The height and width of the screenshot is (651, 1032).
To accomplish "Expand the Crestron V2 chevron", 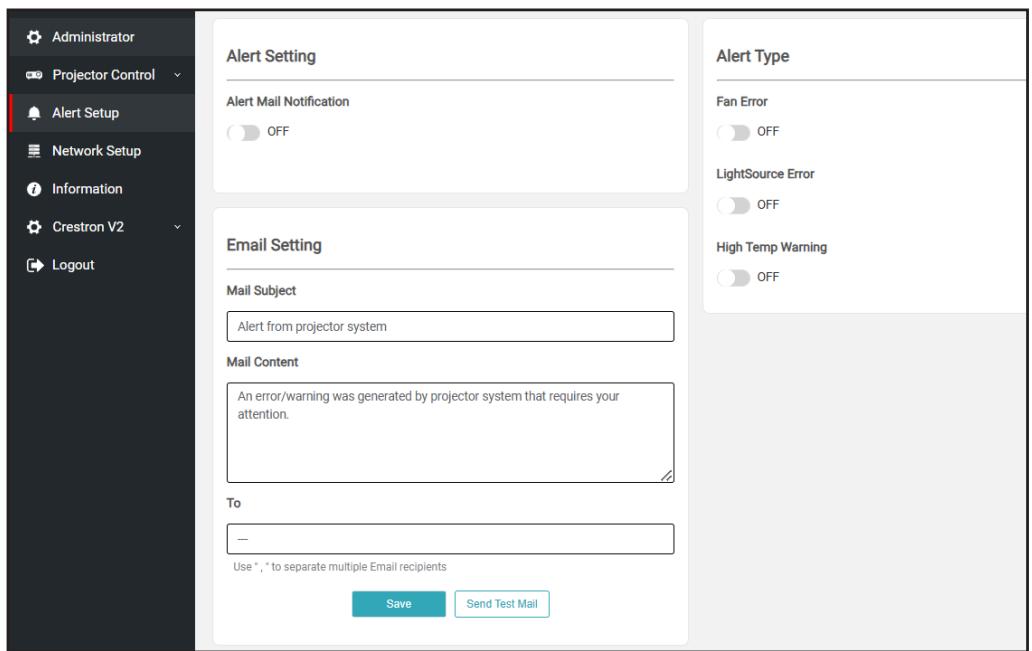I will [x=177, y=227].
